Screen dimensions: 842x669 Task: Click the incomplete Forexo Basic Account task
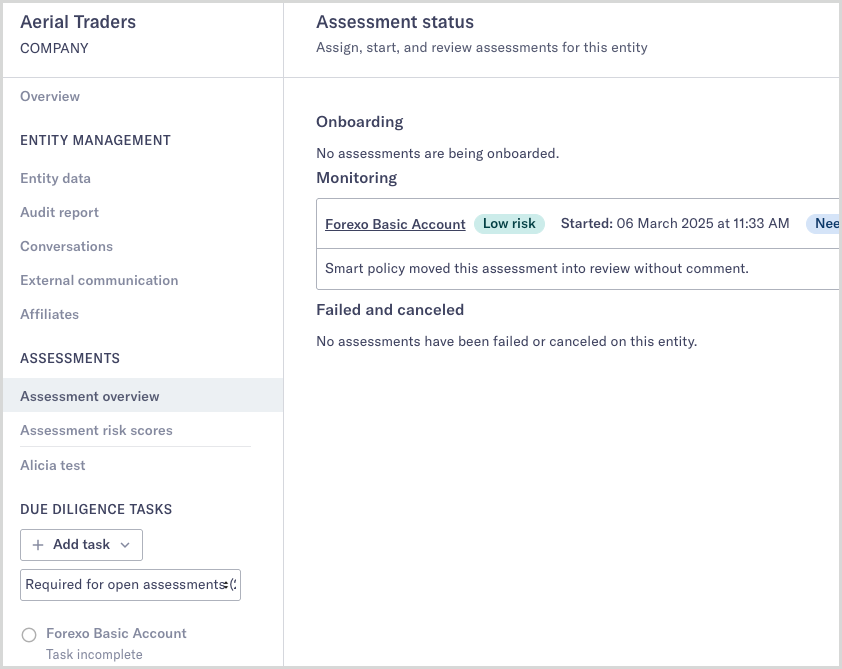116,634
